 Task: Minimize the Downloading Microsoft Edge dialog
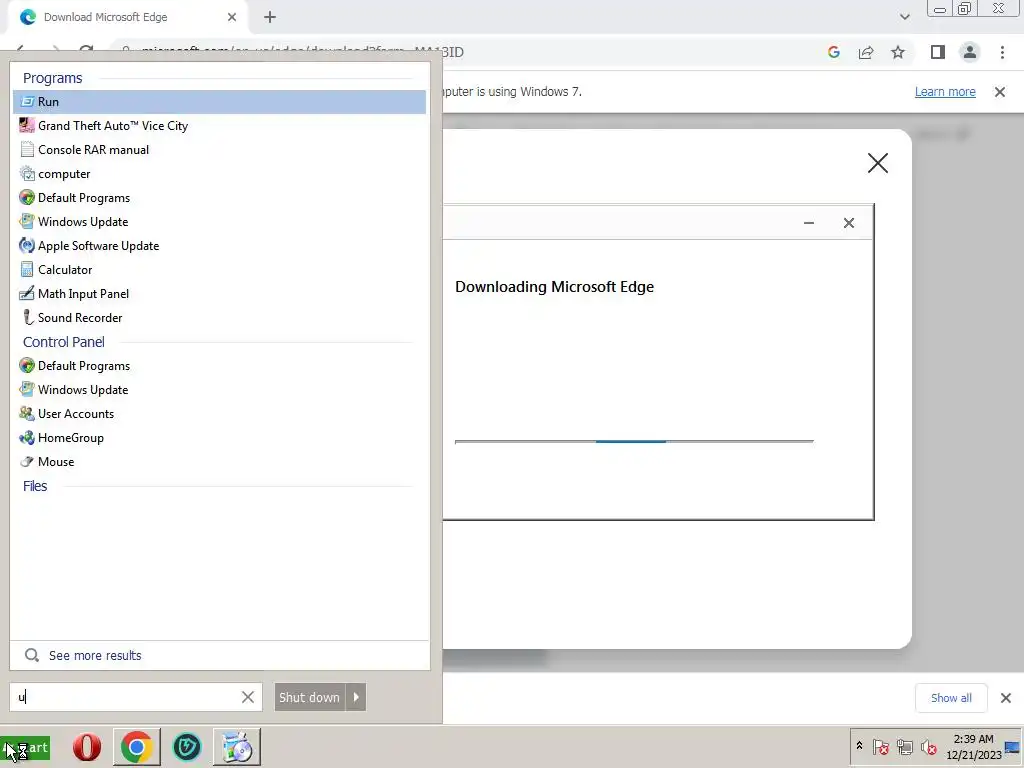click(x=808, y=223)
